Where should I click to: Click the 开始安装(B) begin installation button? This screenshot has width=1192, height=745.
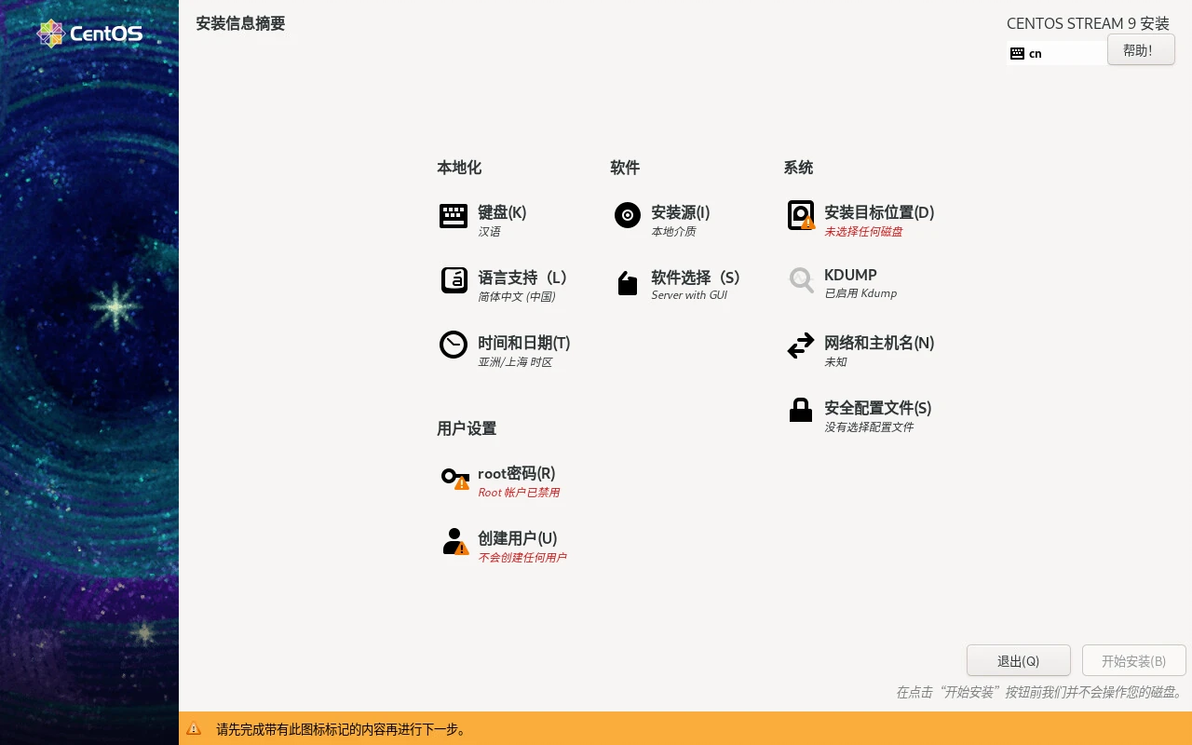(1133, 661)
